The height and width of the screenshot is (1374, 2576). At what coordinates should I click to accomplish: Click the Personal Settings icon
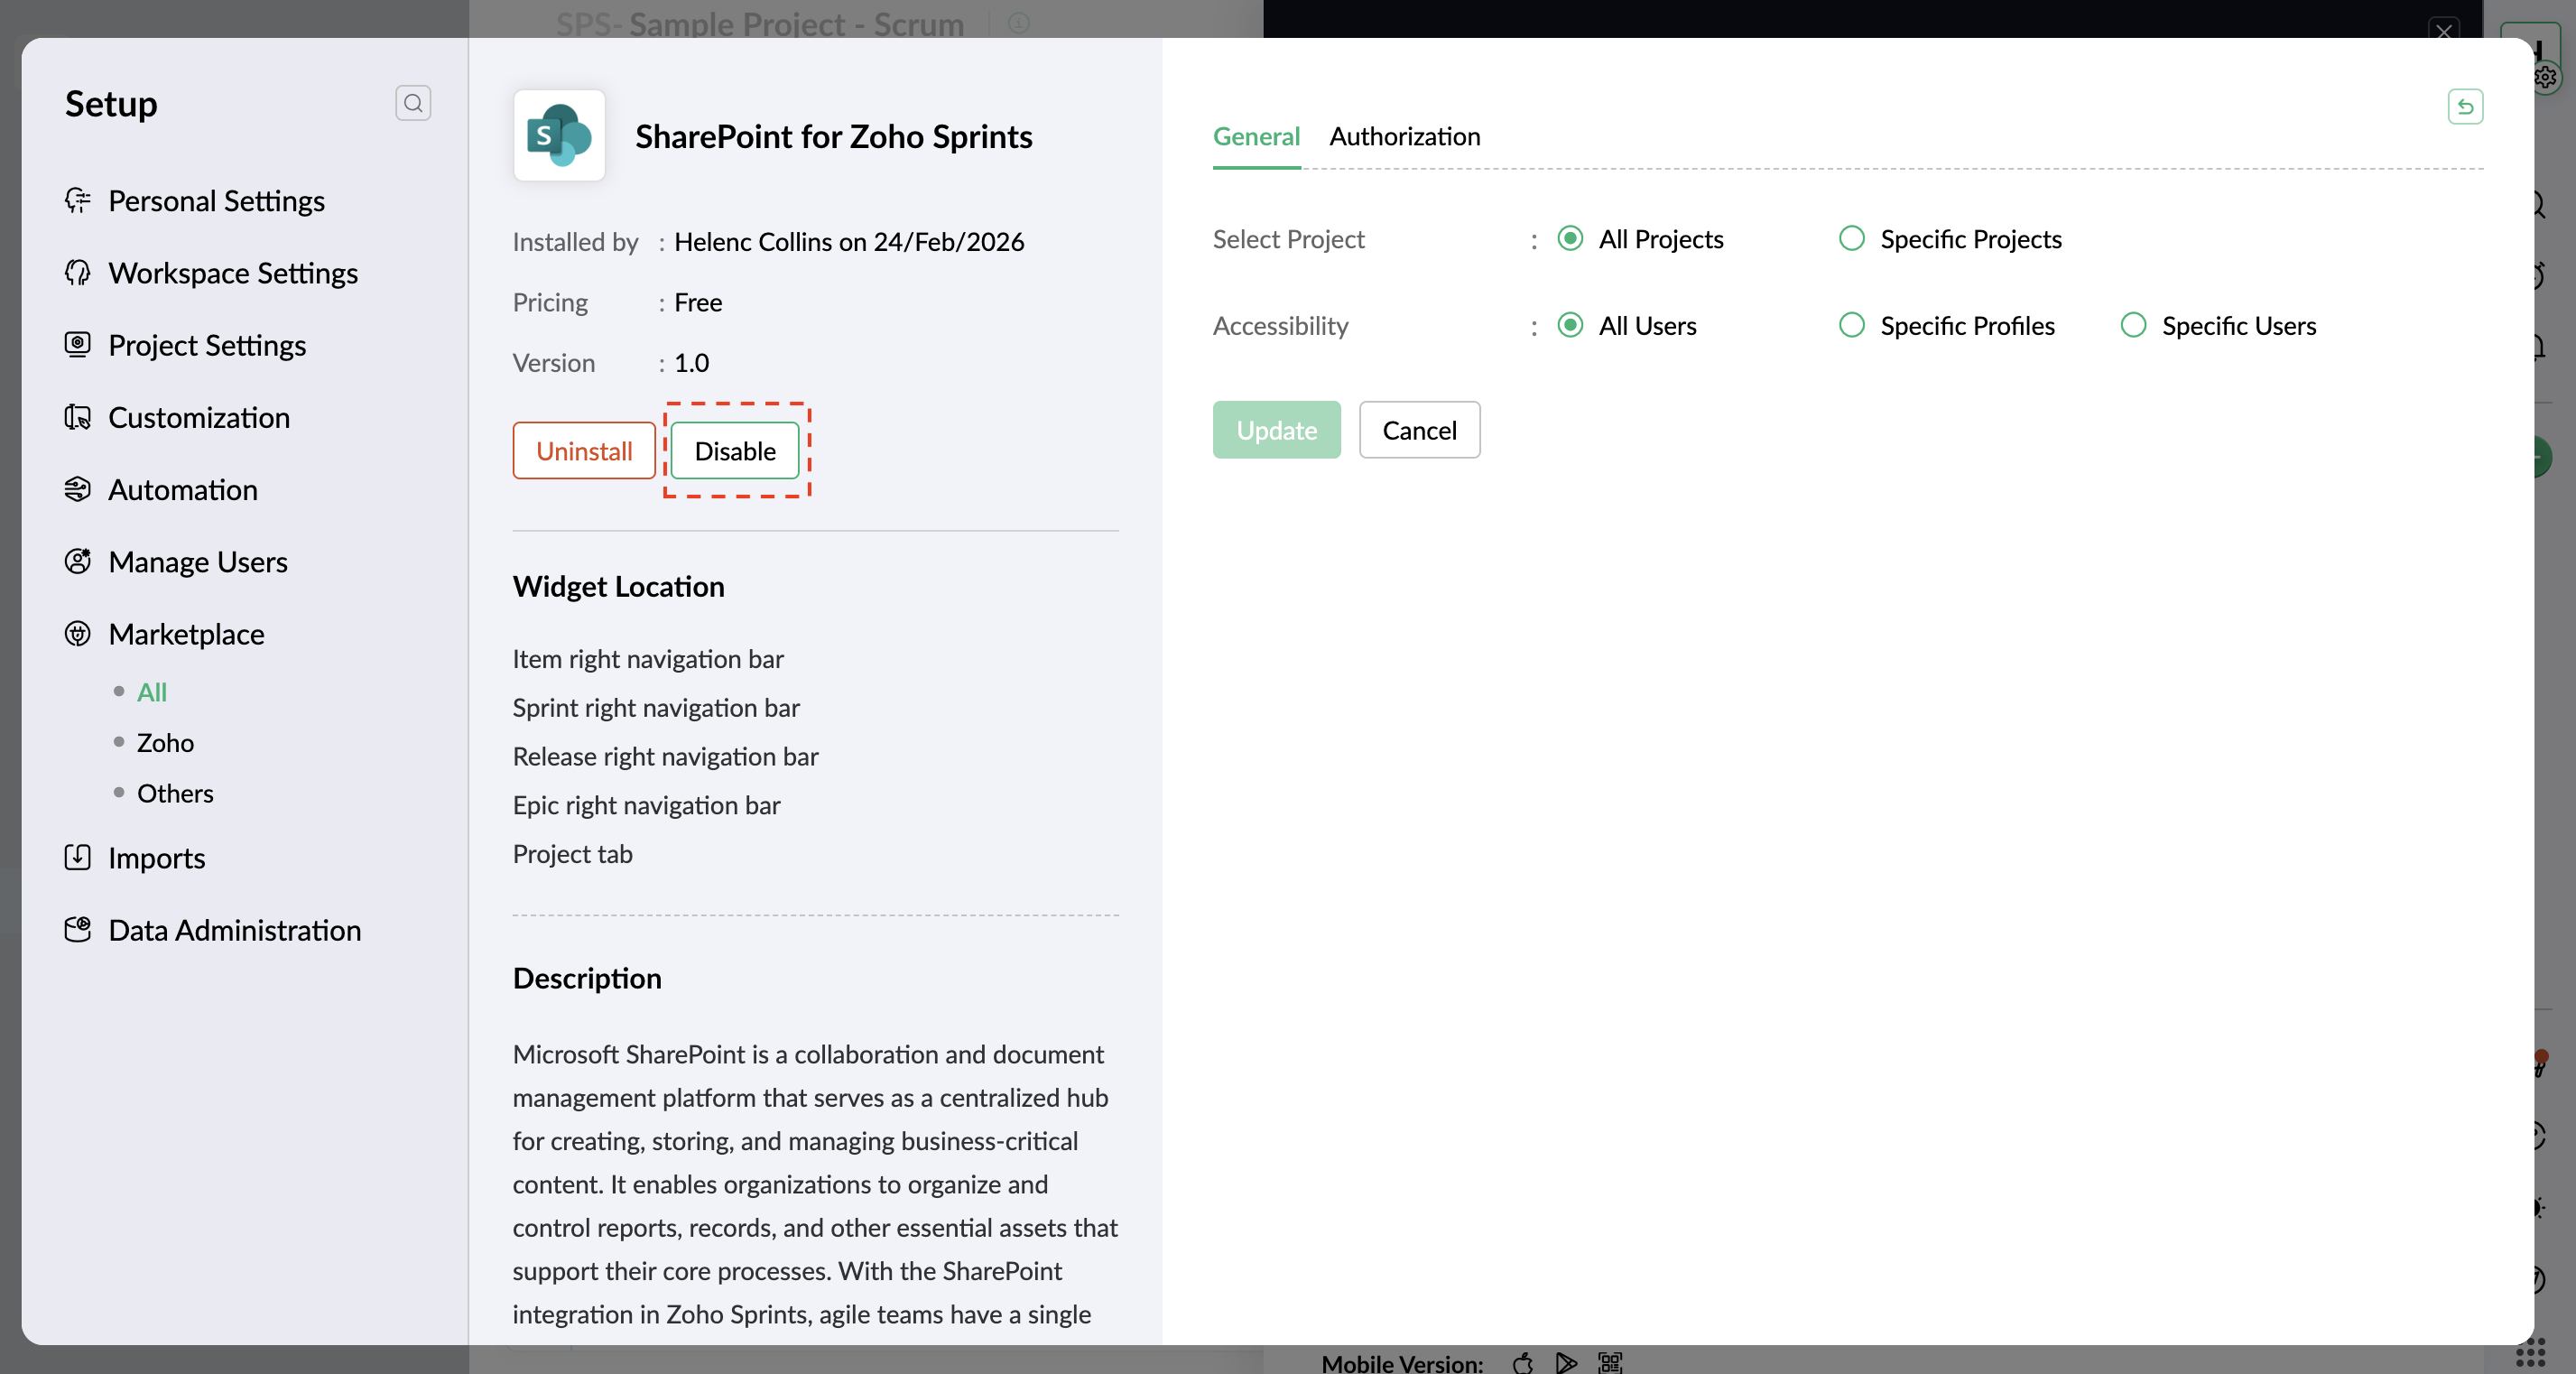(x=77, y=200)
